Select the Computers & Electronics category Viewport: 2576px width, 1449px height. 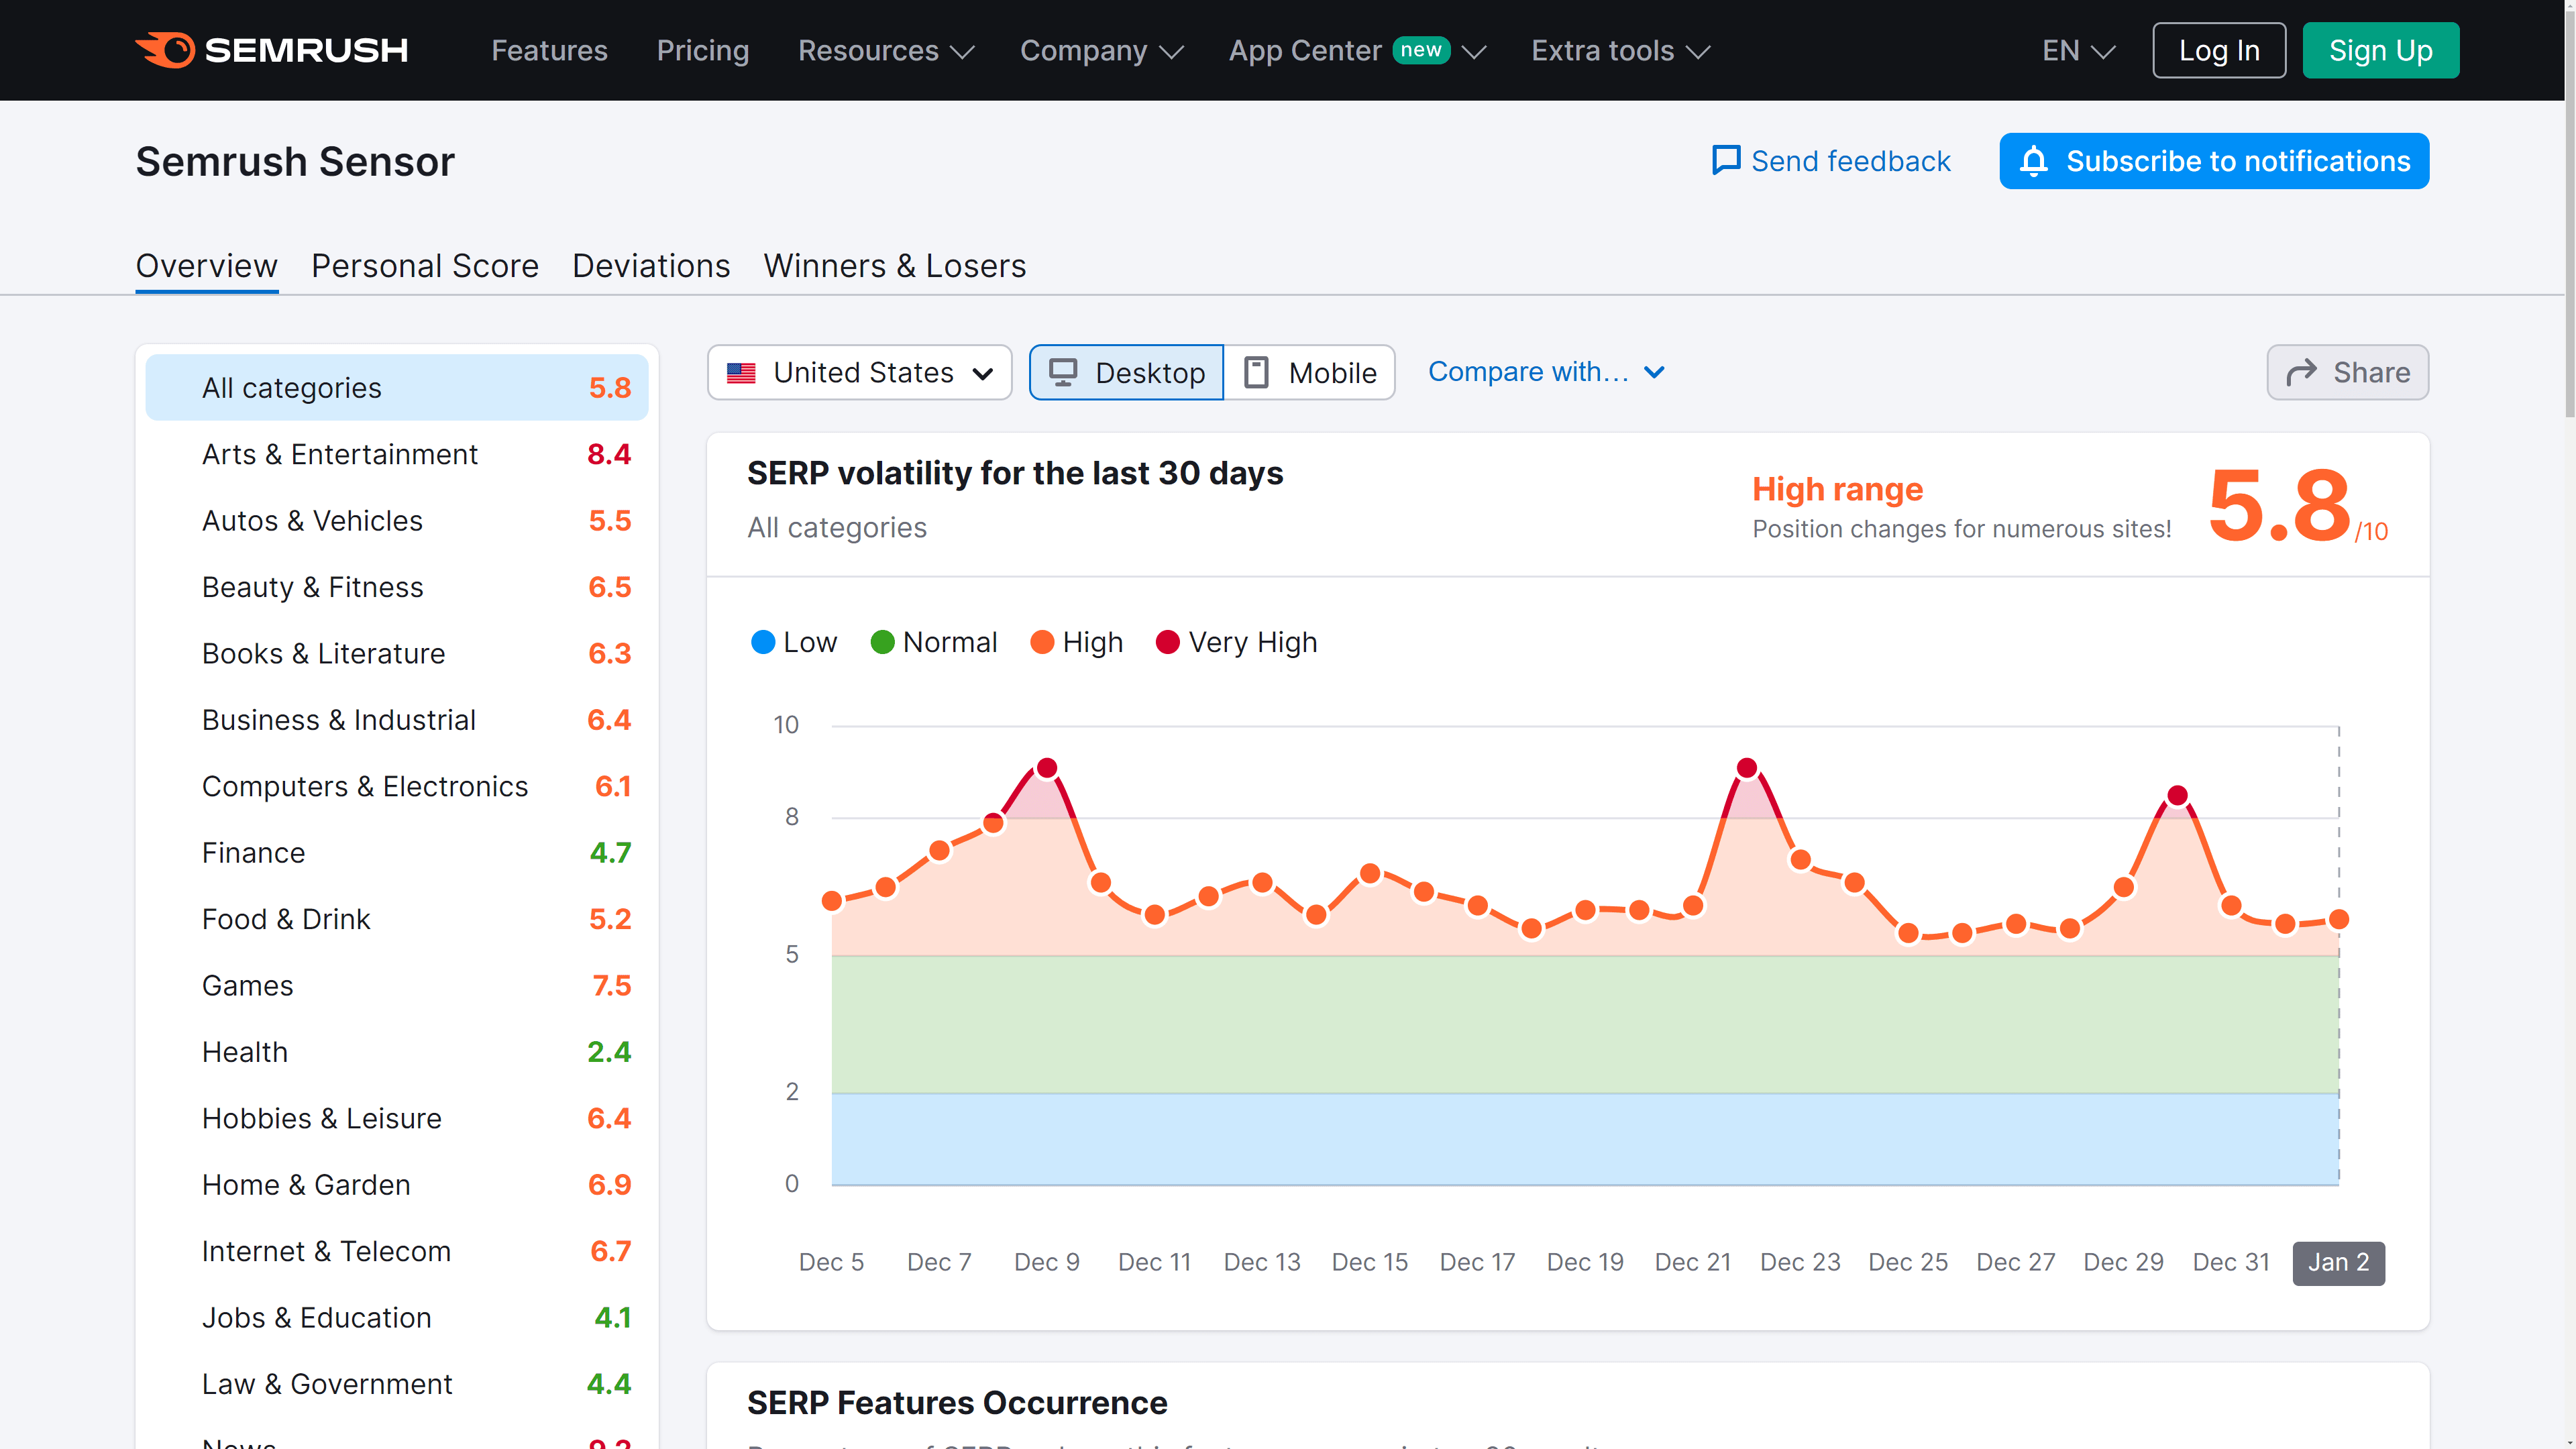(x=397, y=786)
